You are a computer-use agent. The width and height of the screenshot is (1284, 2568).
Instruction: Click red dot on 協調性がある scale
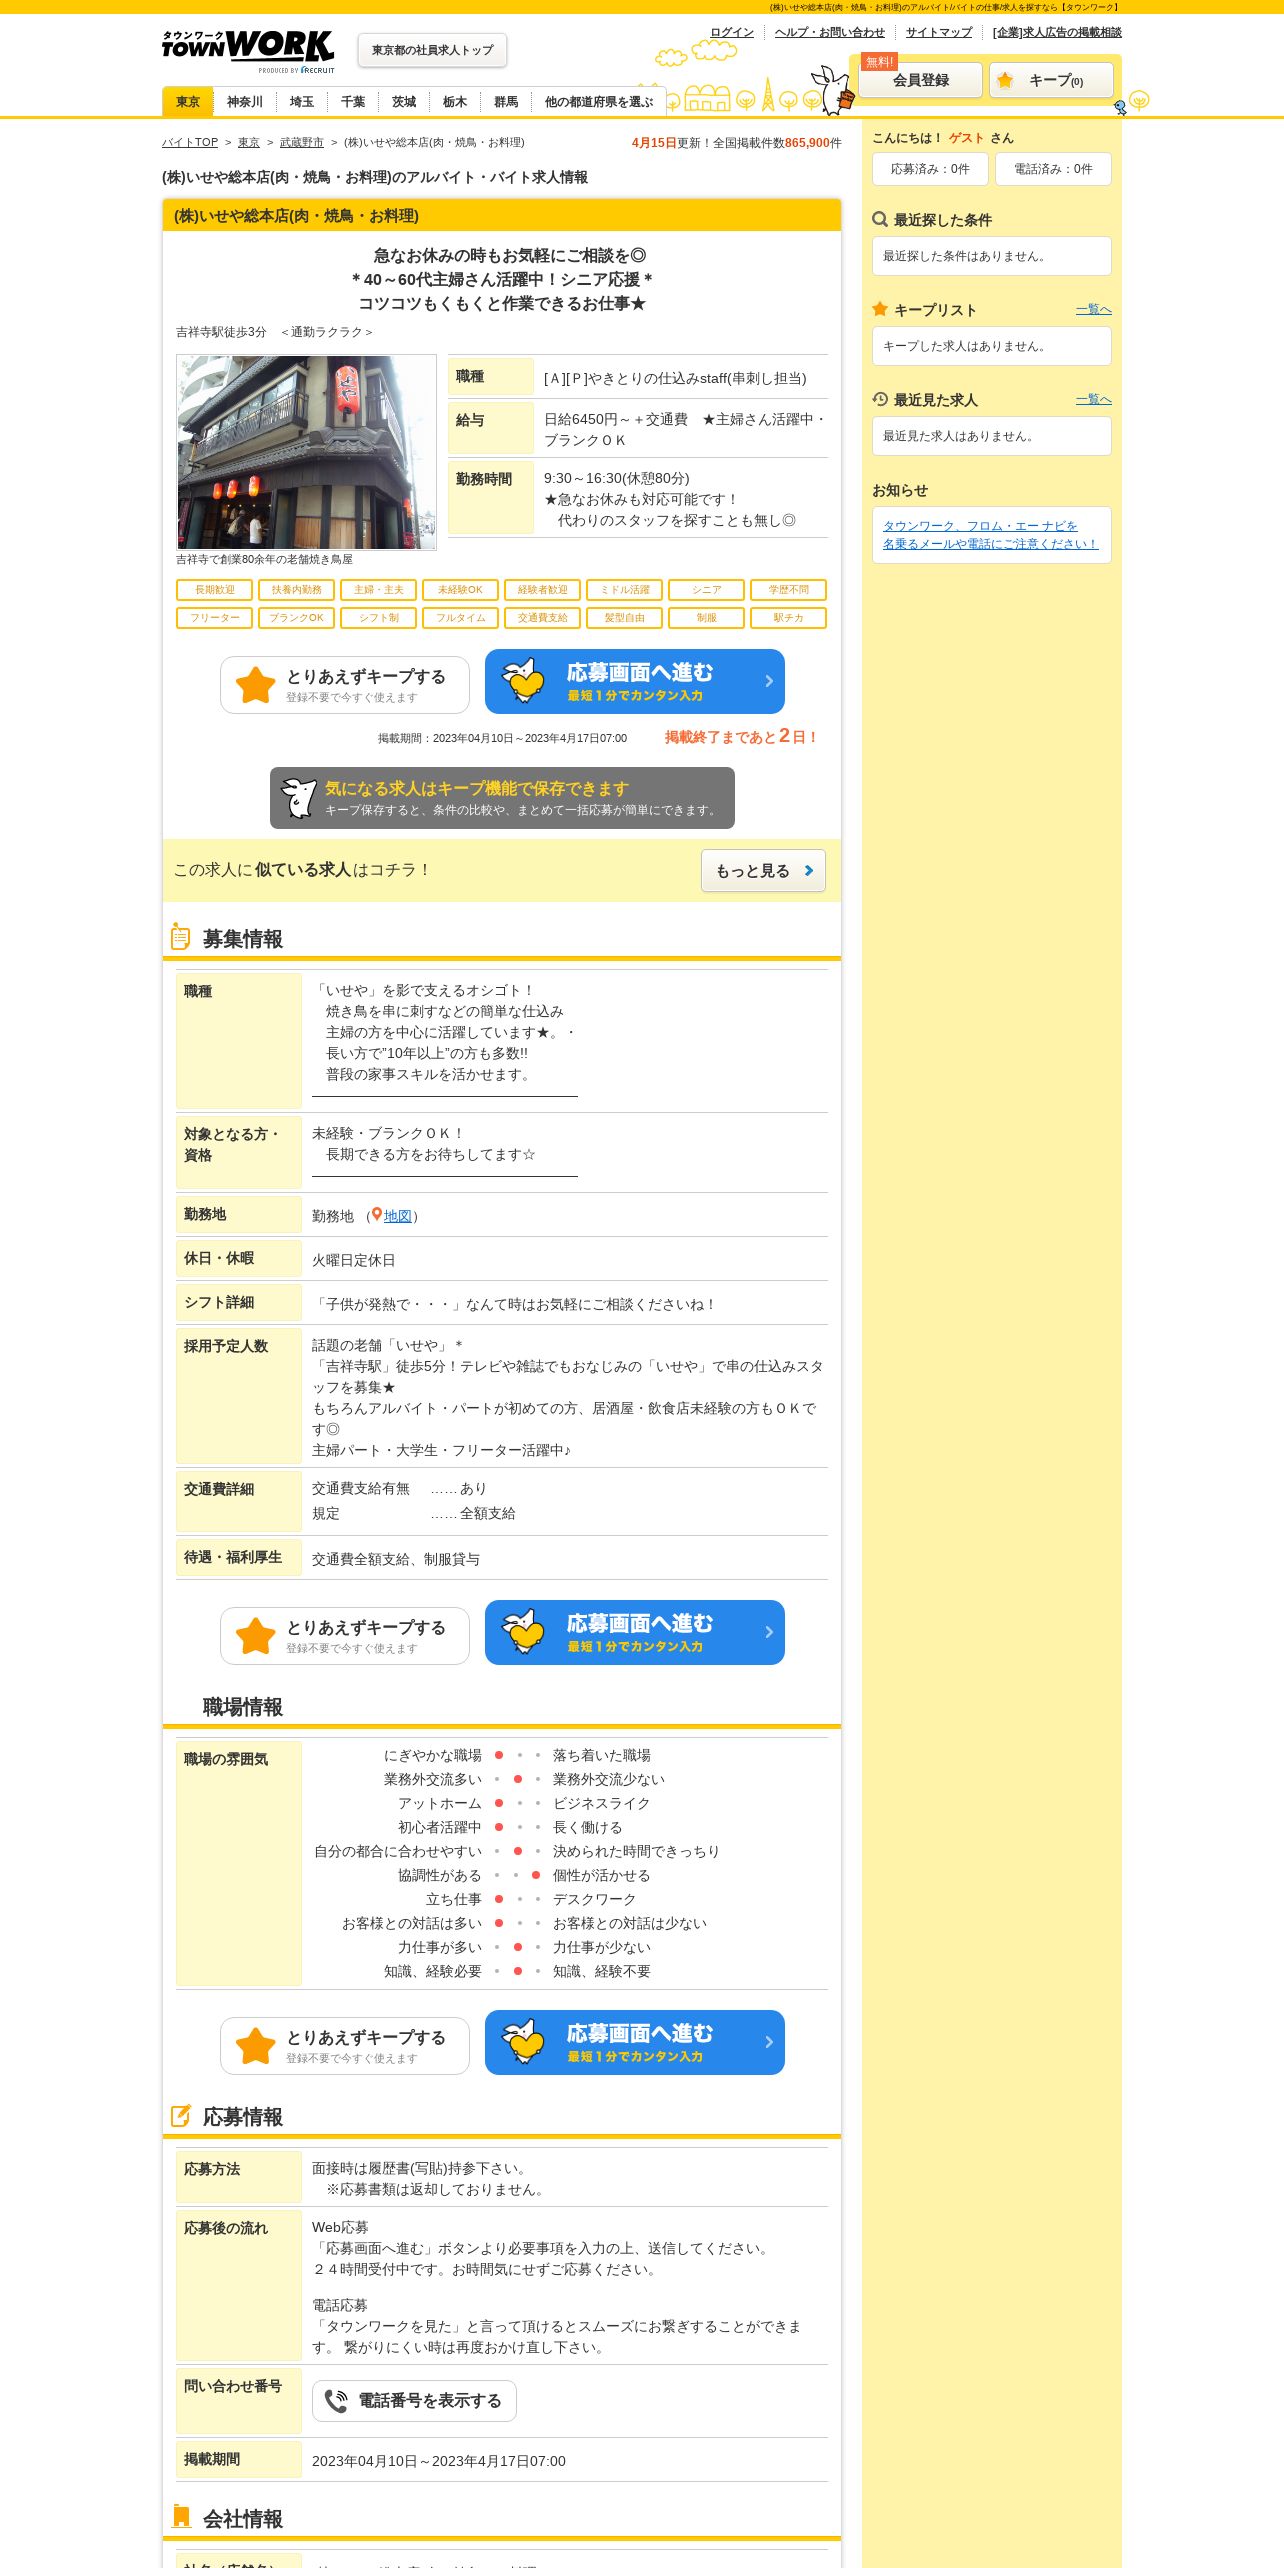(536, 1875)
